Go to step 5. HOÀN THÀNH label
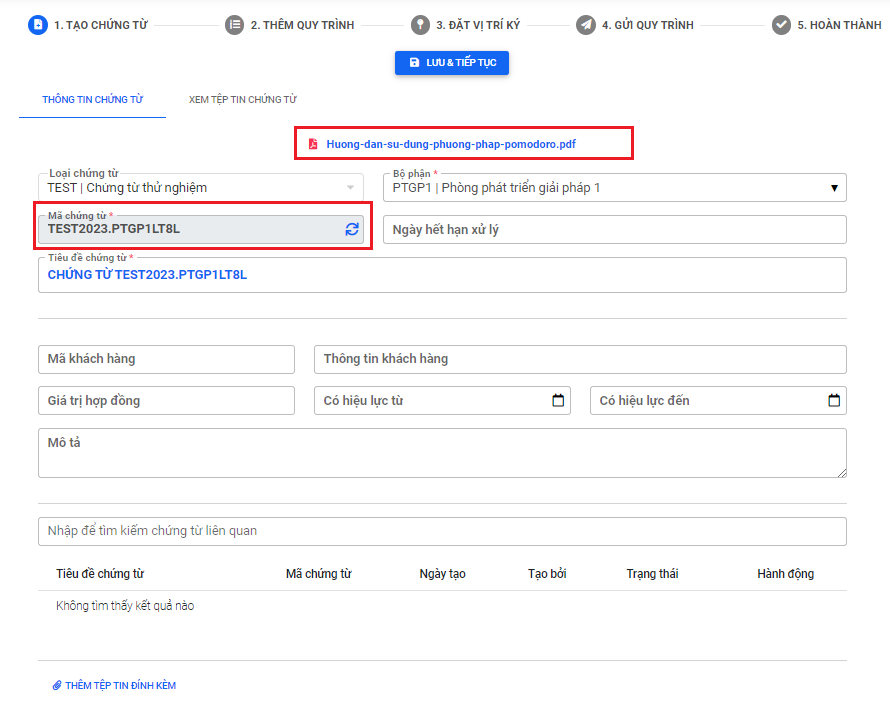This screenshot has height=708, width=890. 839,25
